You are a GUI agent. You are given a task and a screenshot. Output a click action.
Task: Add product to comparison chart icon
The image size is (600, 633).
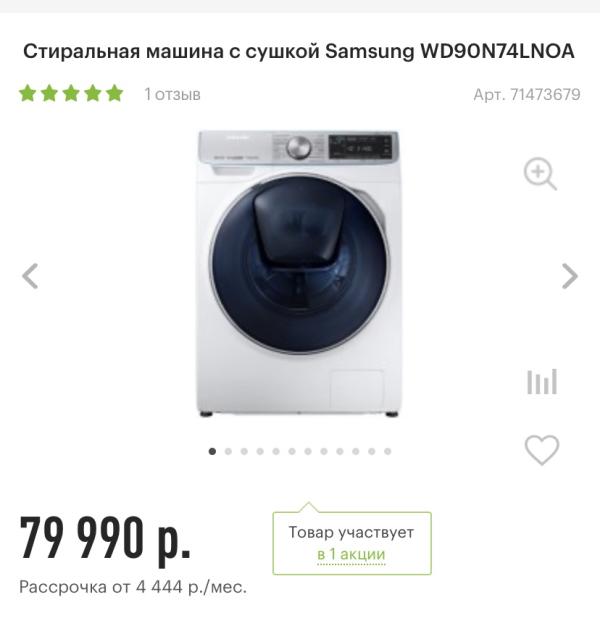click(542, 381)
